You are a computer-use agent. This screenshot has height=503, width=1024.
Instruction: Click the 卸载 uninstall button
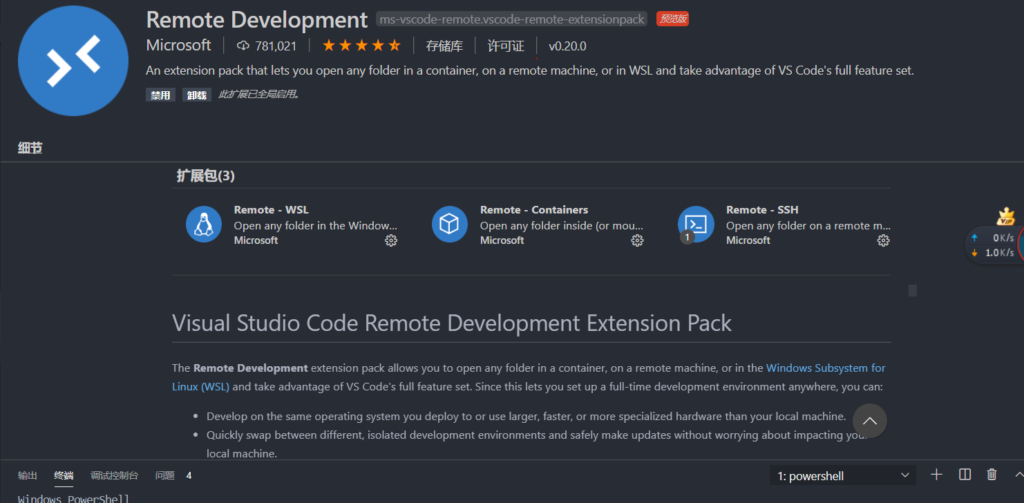tap(196, 95)
